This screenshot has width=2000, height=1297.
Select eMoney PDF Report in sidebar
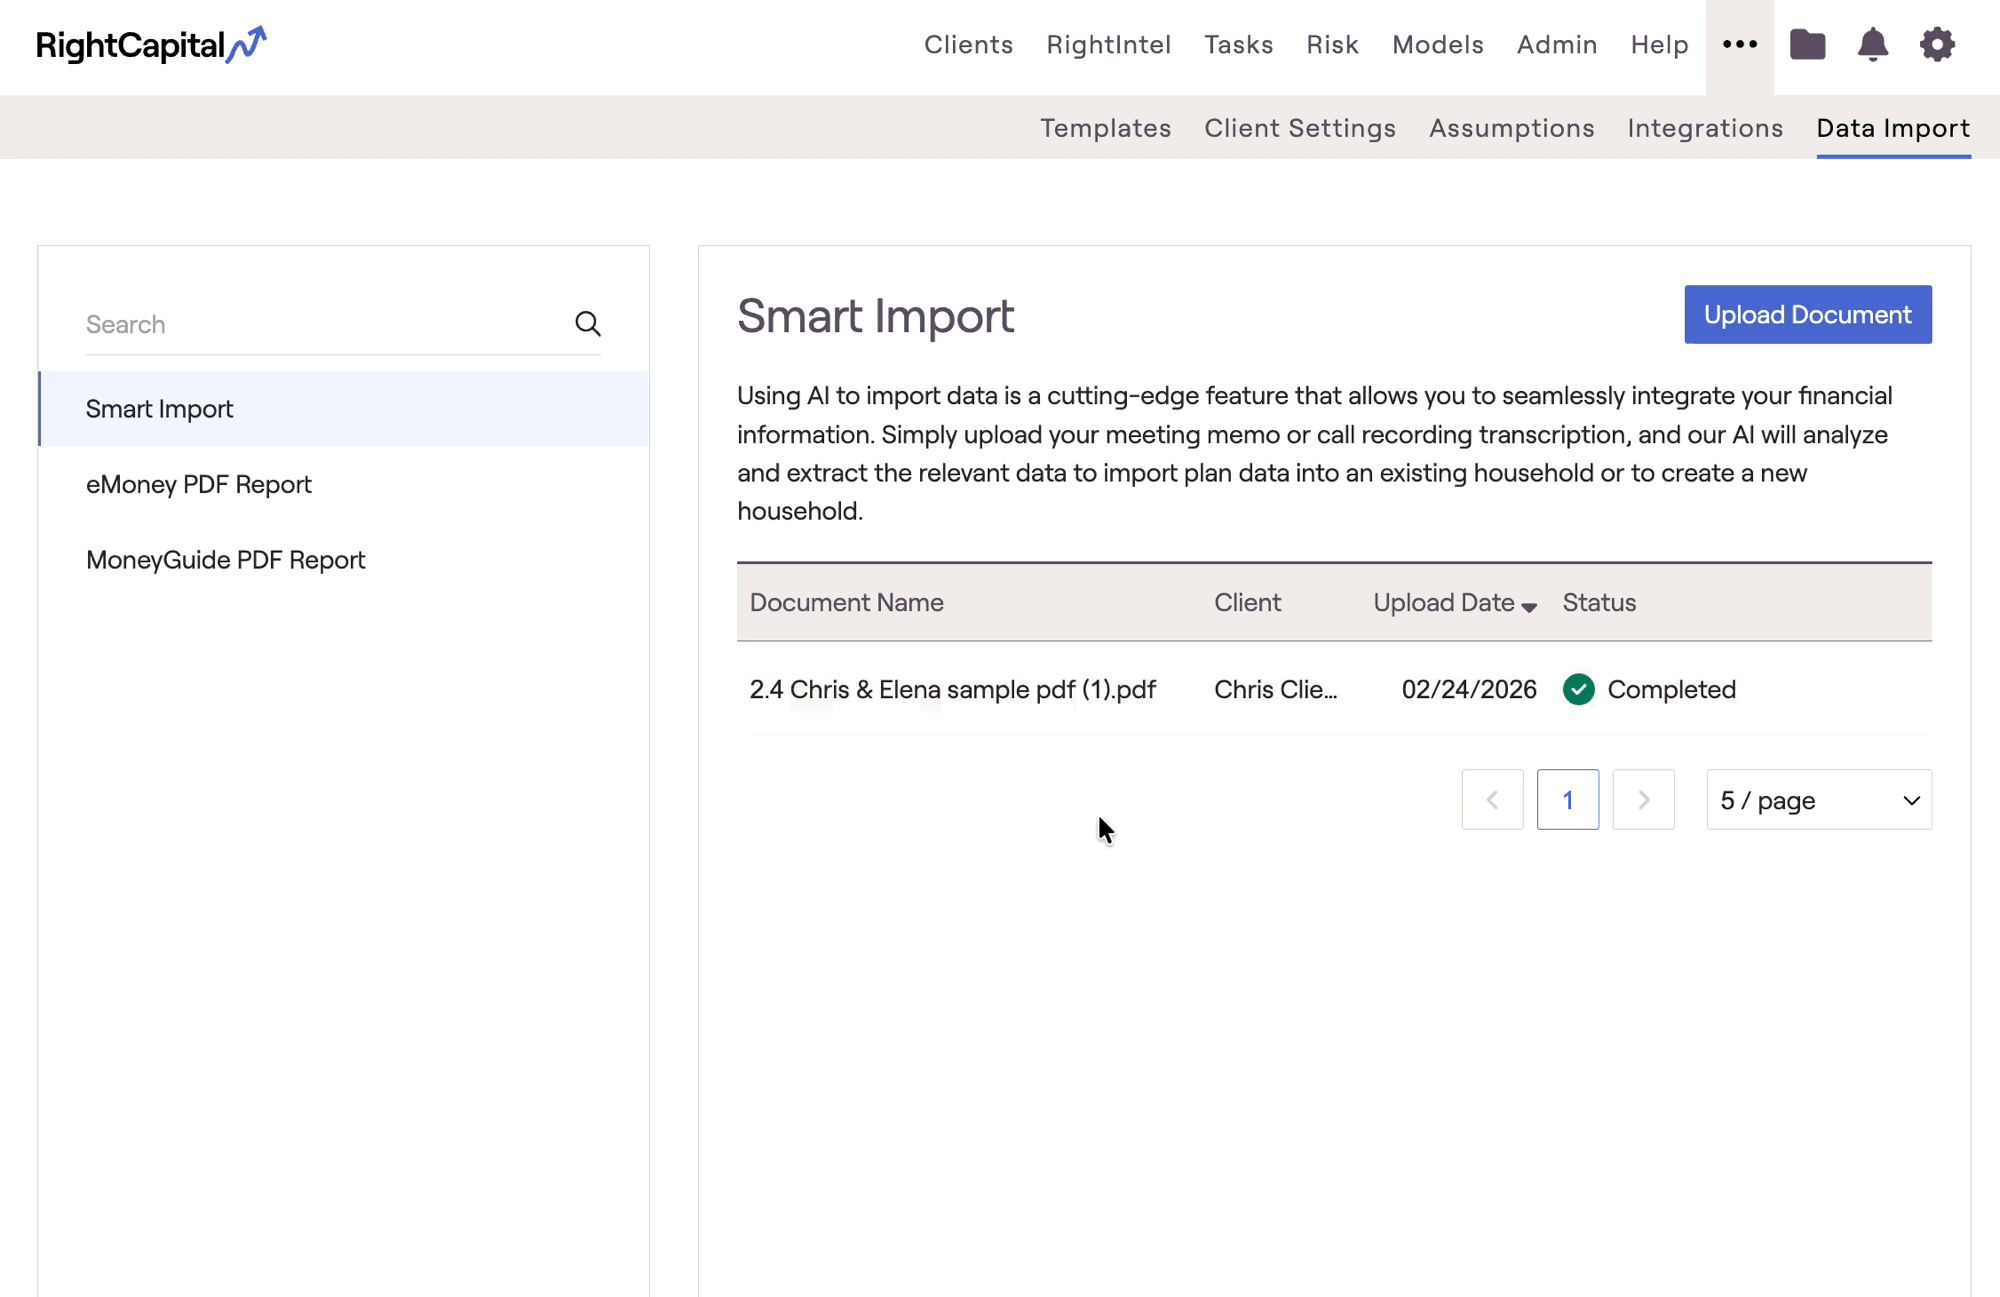coord(199,484)
